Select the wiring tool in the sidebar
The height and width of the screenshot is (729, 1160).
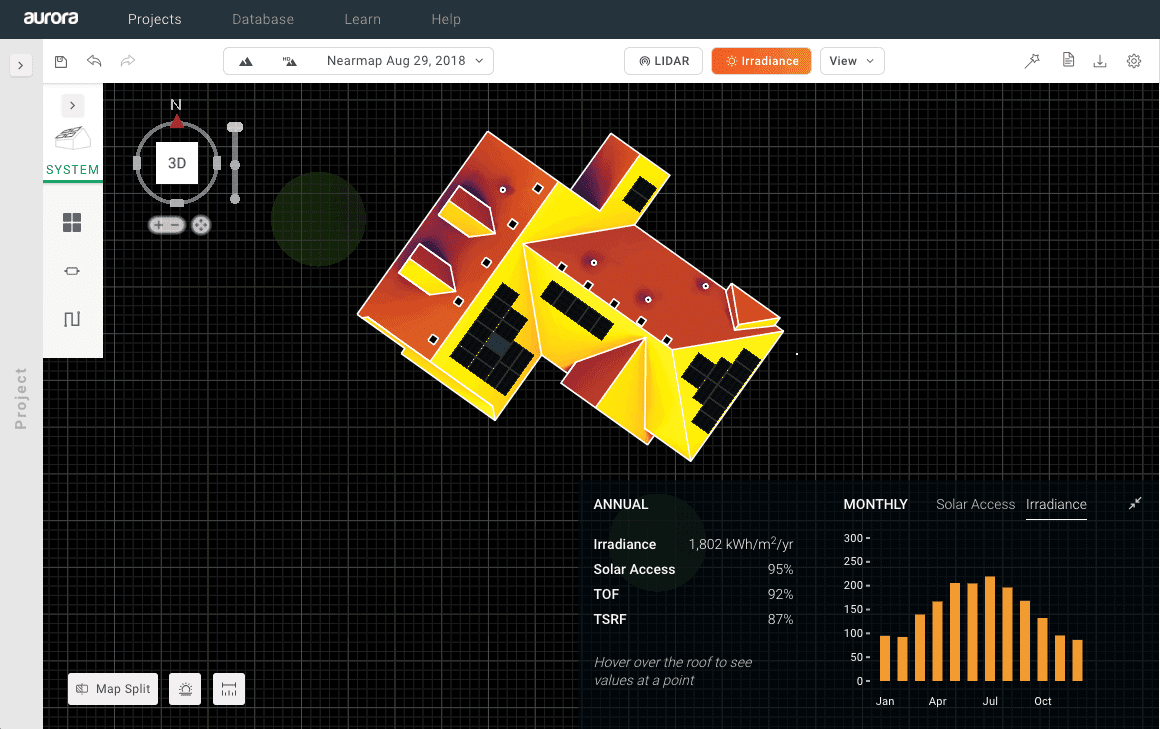(x=72, y=270)
